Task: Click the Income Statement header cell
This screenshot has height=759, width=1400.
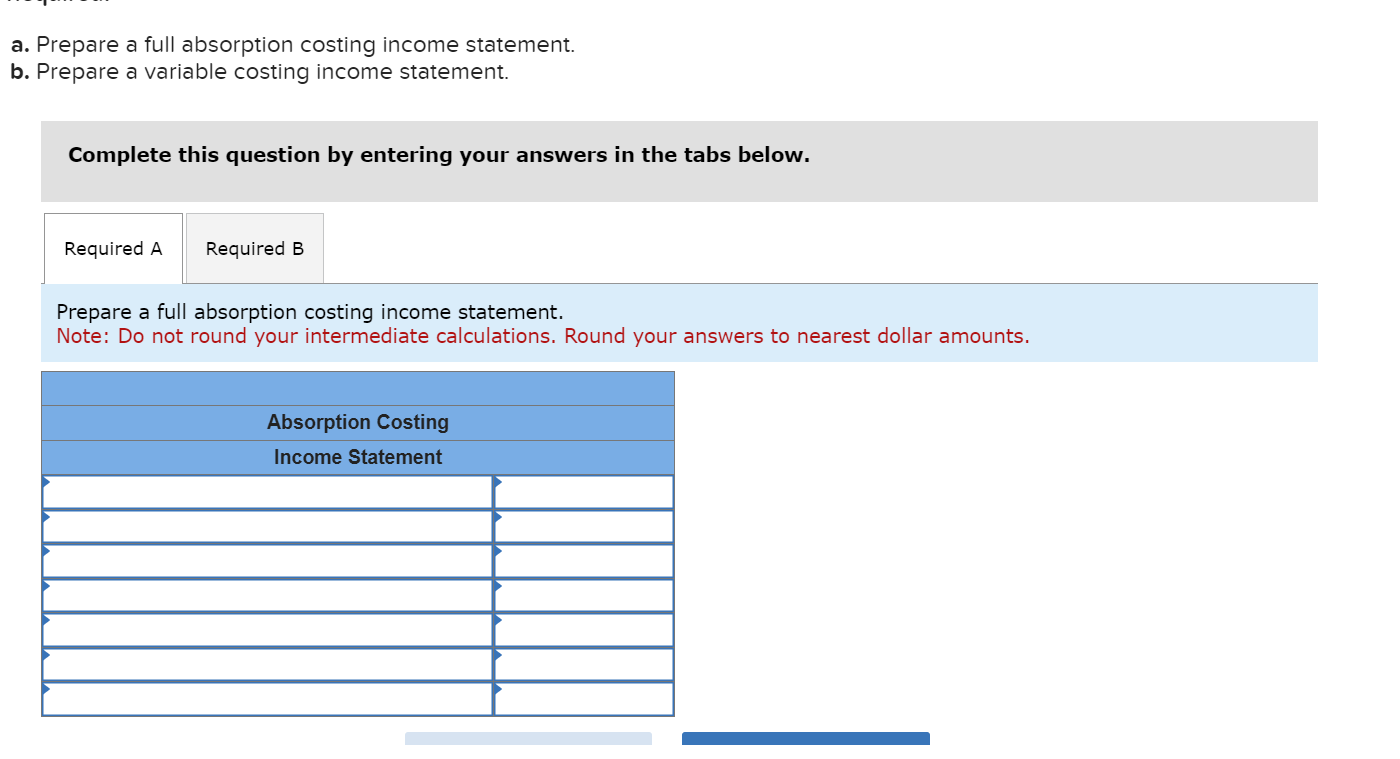Action: pyautogui.click(x=357, y=457)
